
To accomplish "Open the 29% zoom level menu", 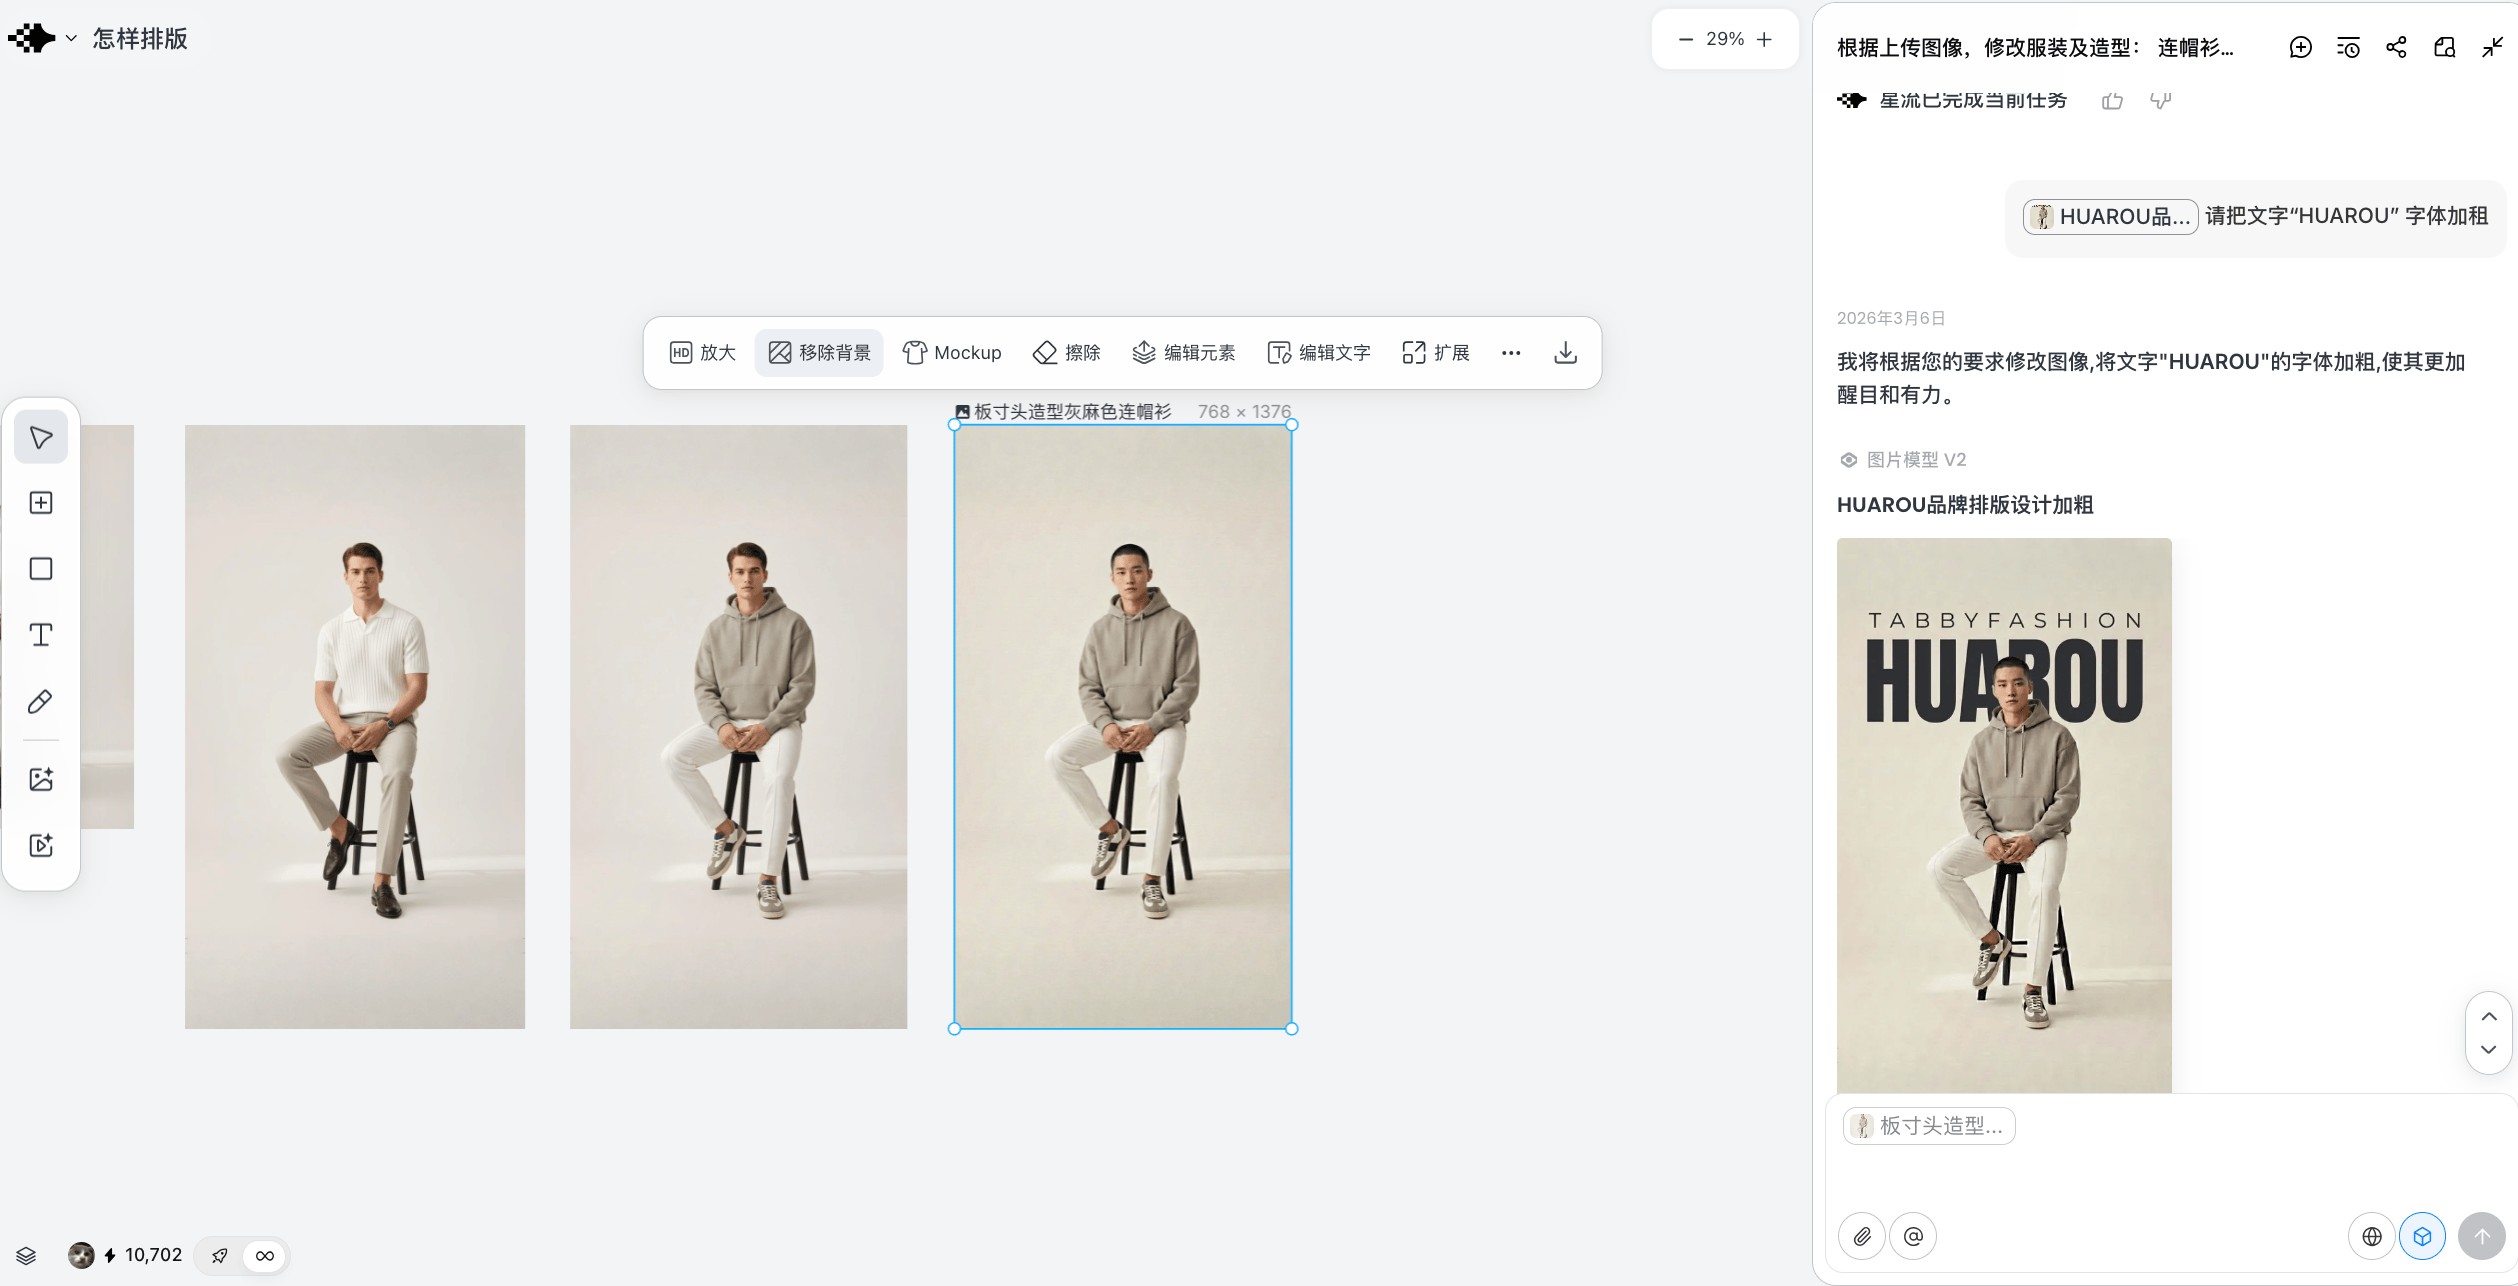I will pyautogui.click(x=1725, y=39).
